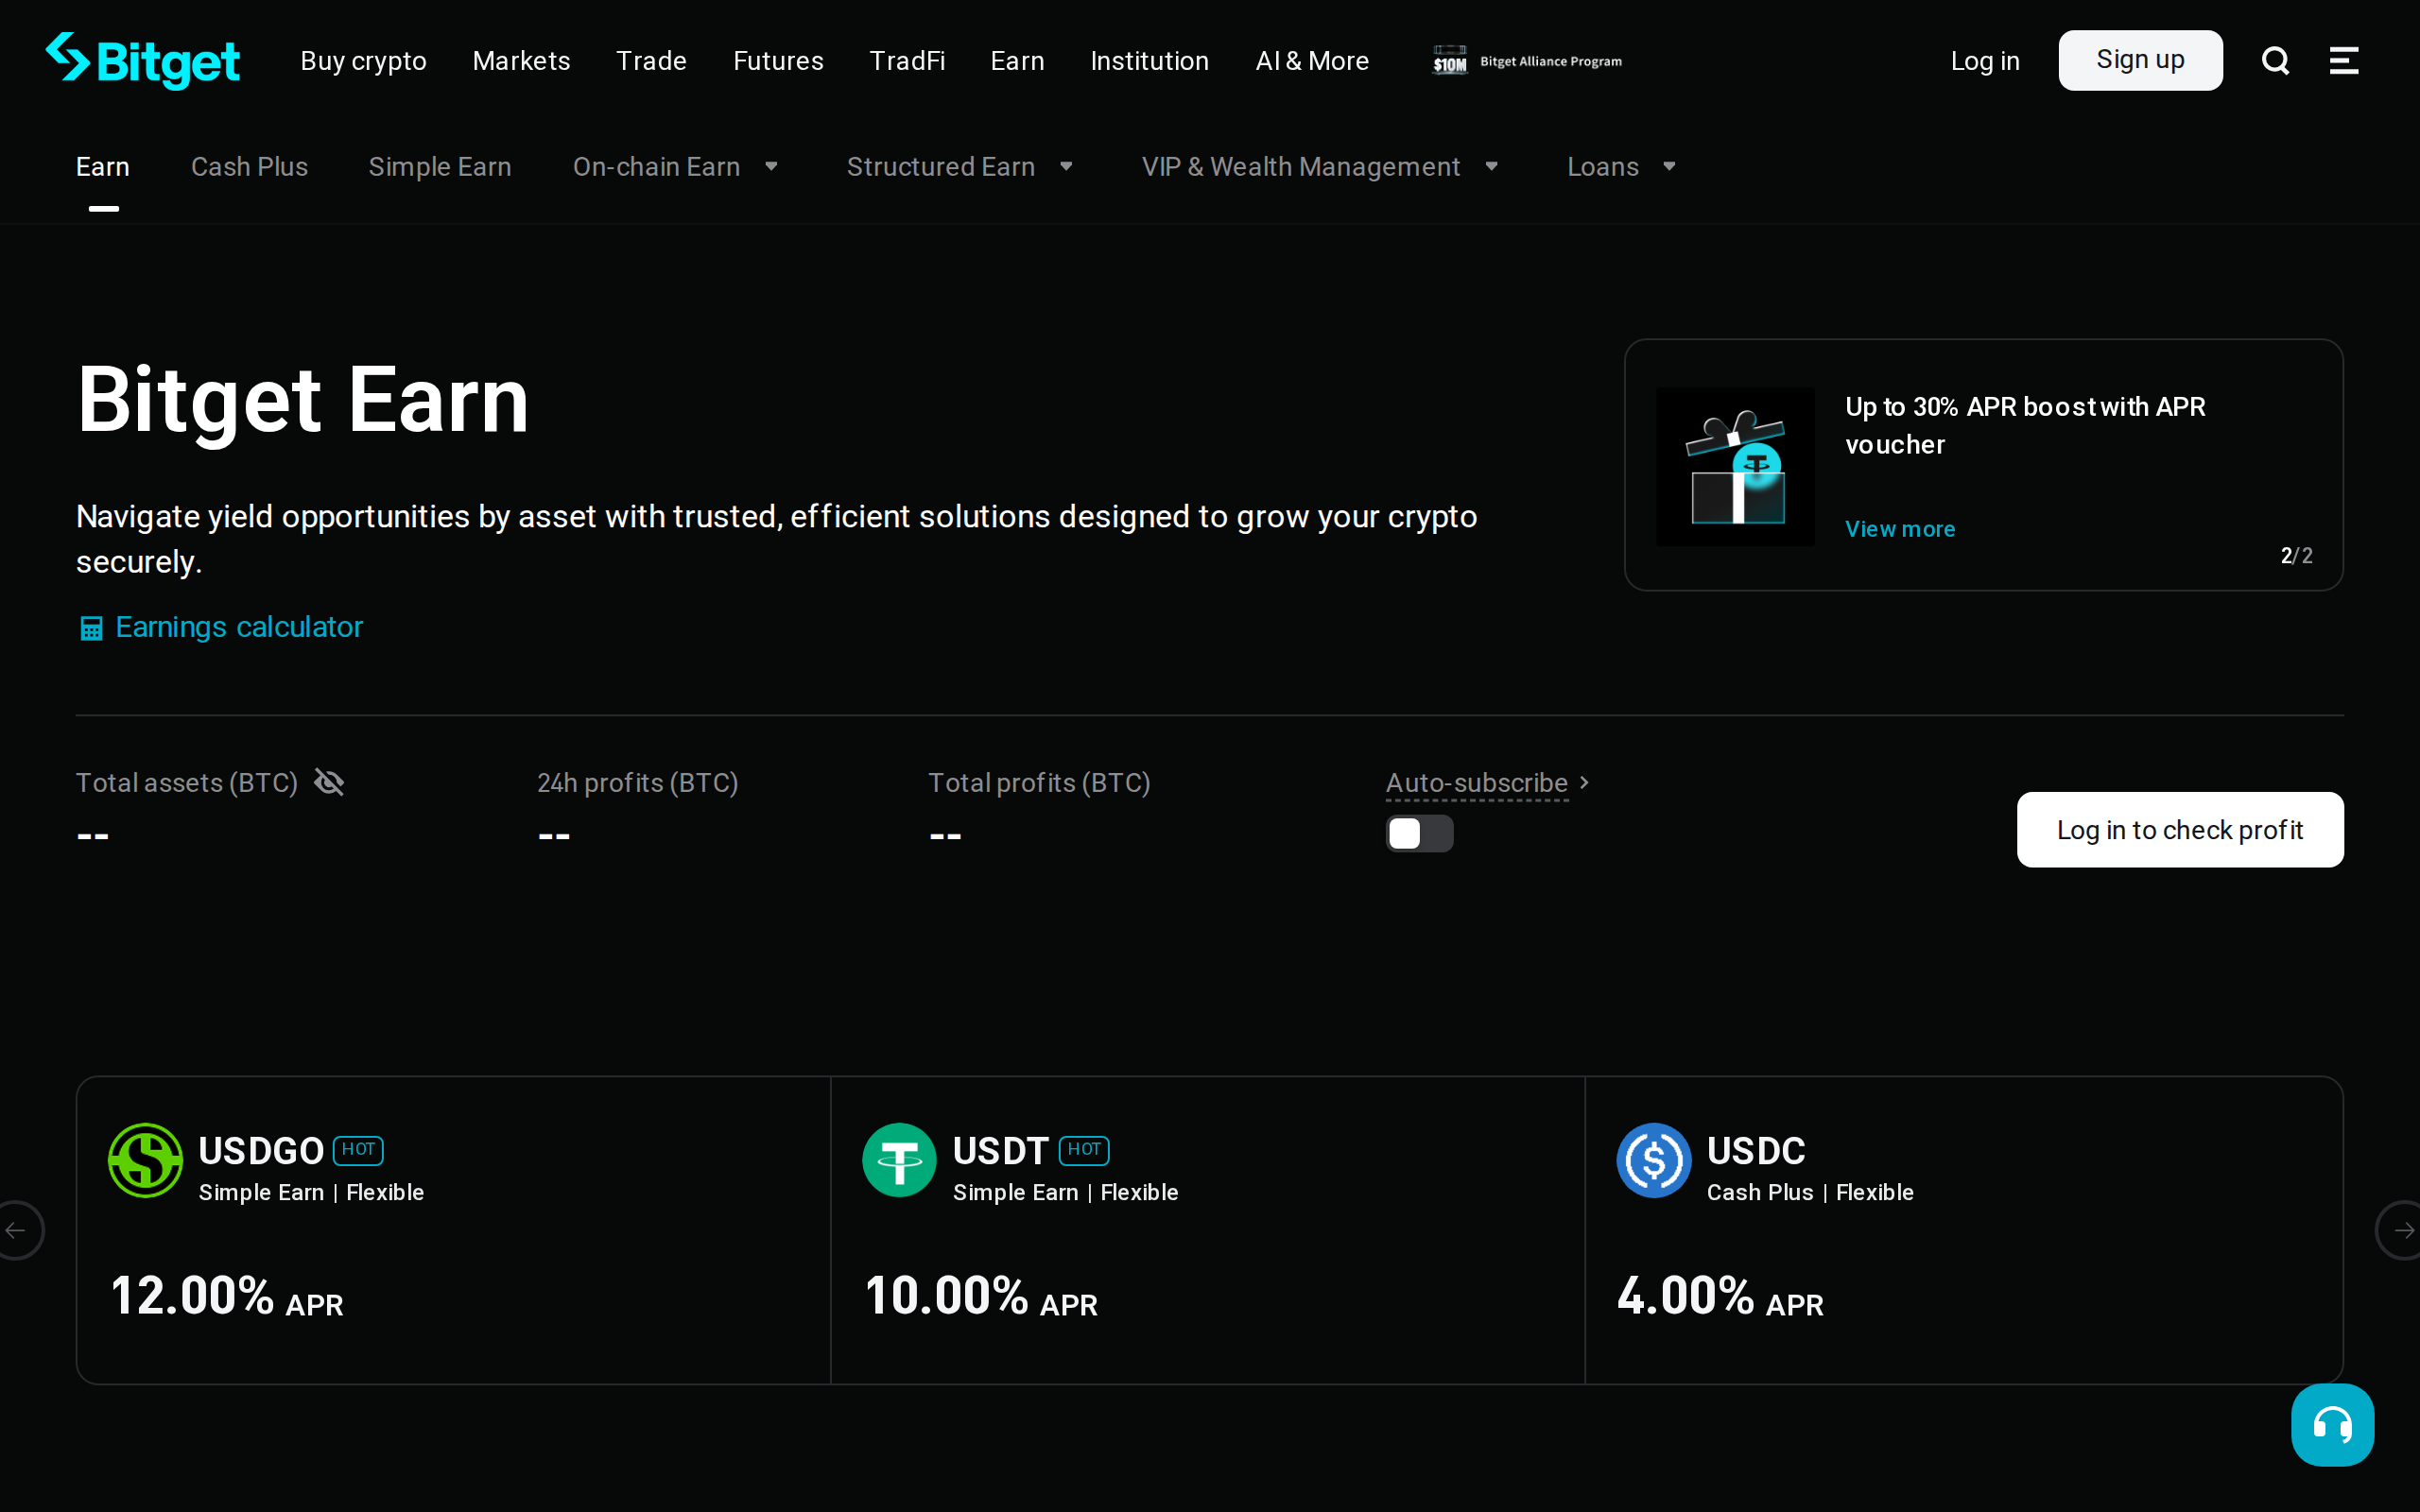Click the Log in link
The height and width of the screenshot is (1512, 2420).
(1985, 61)
